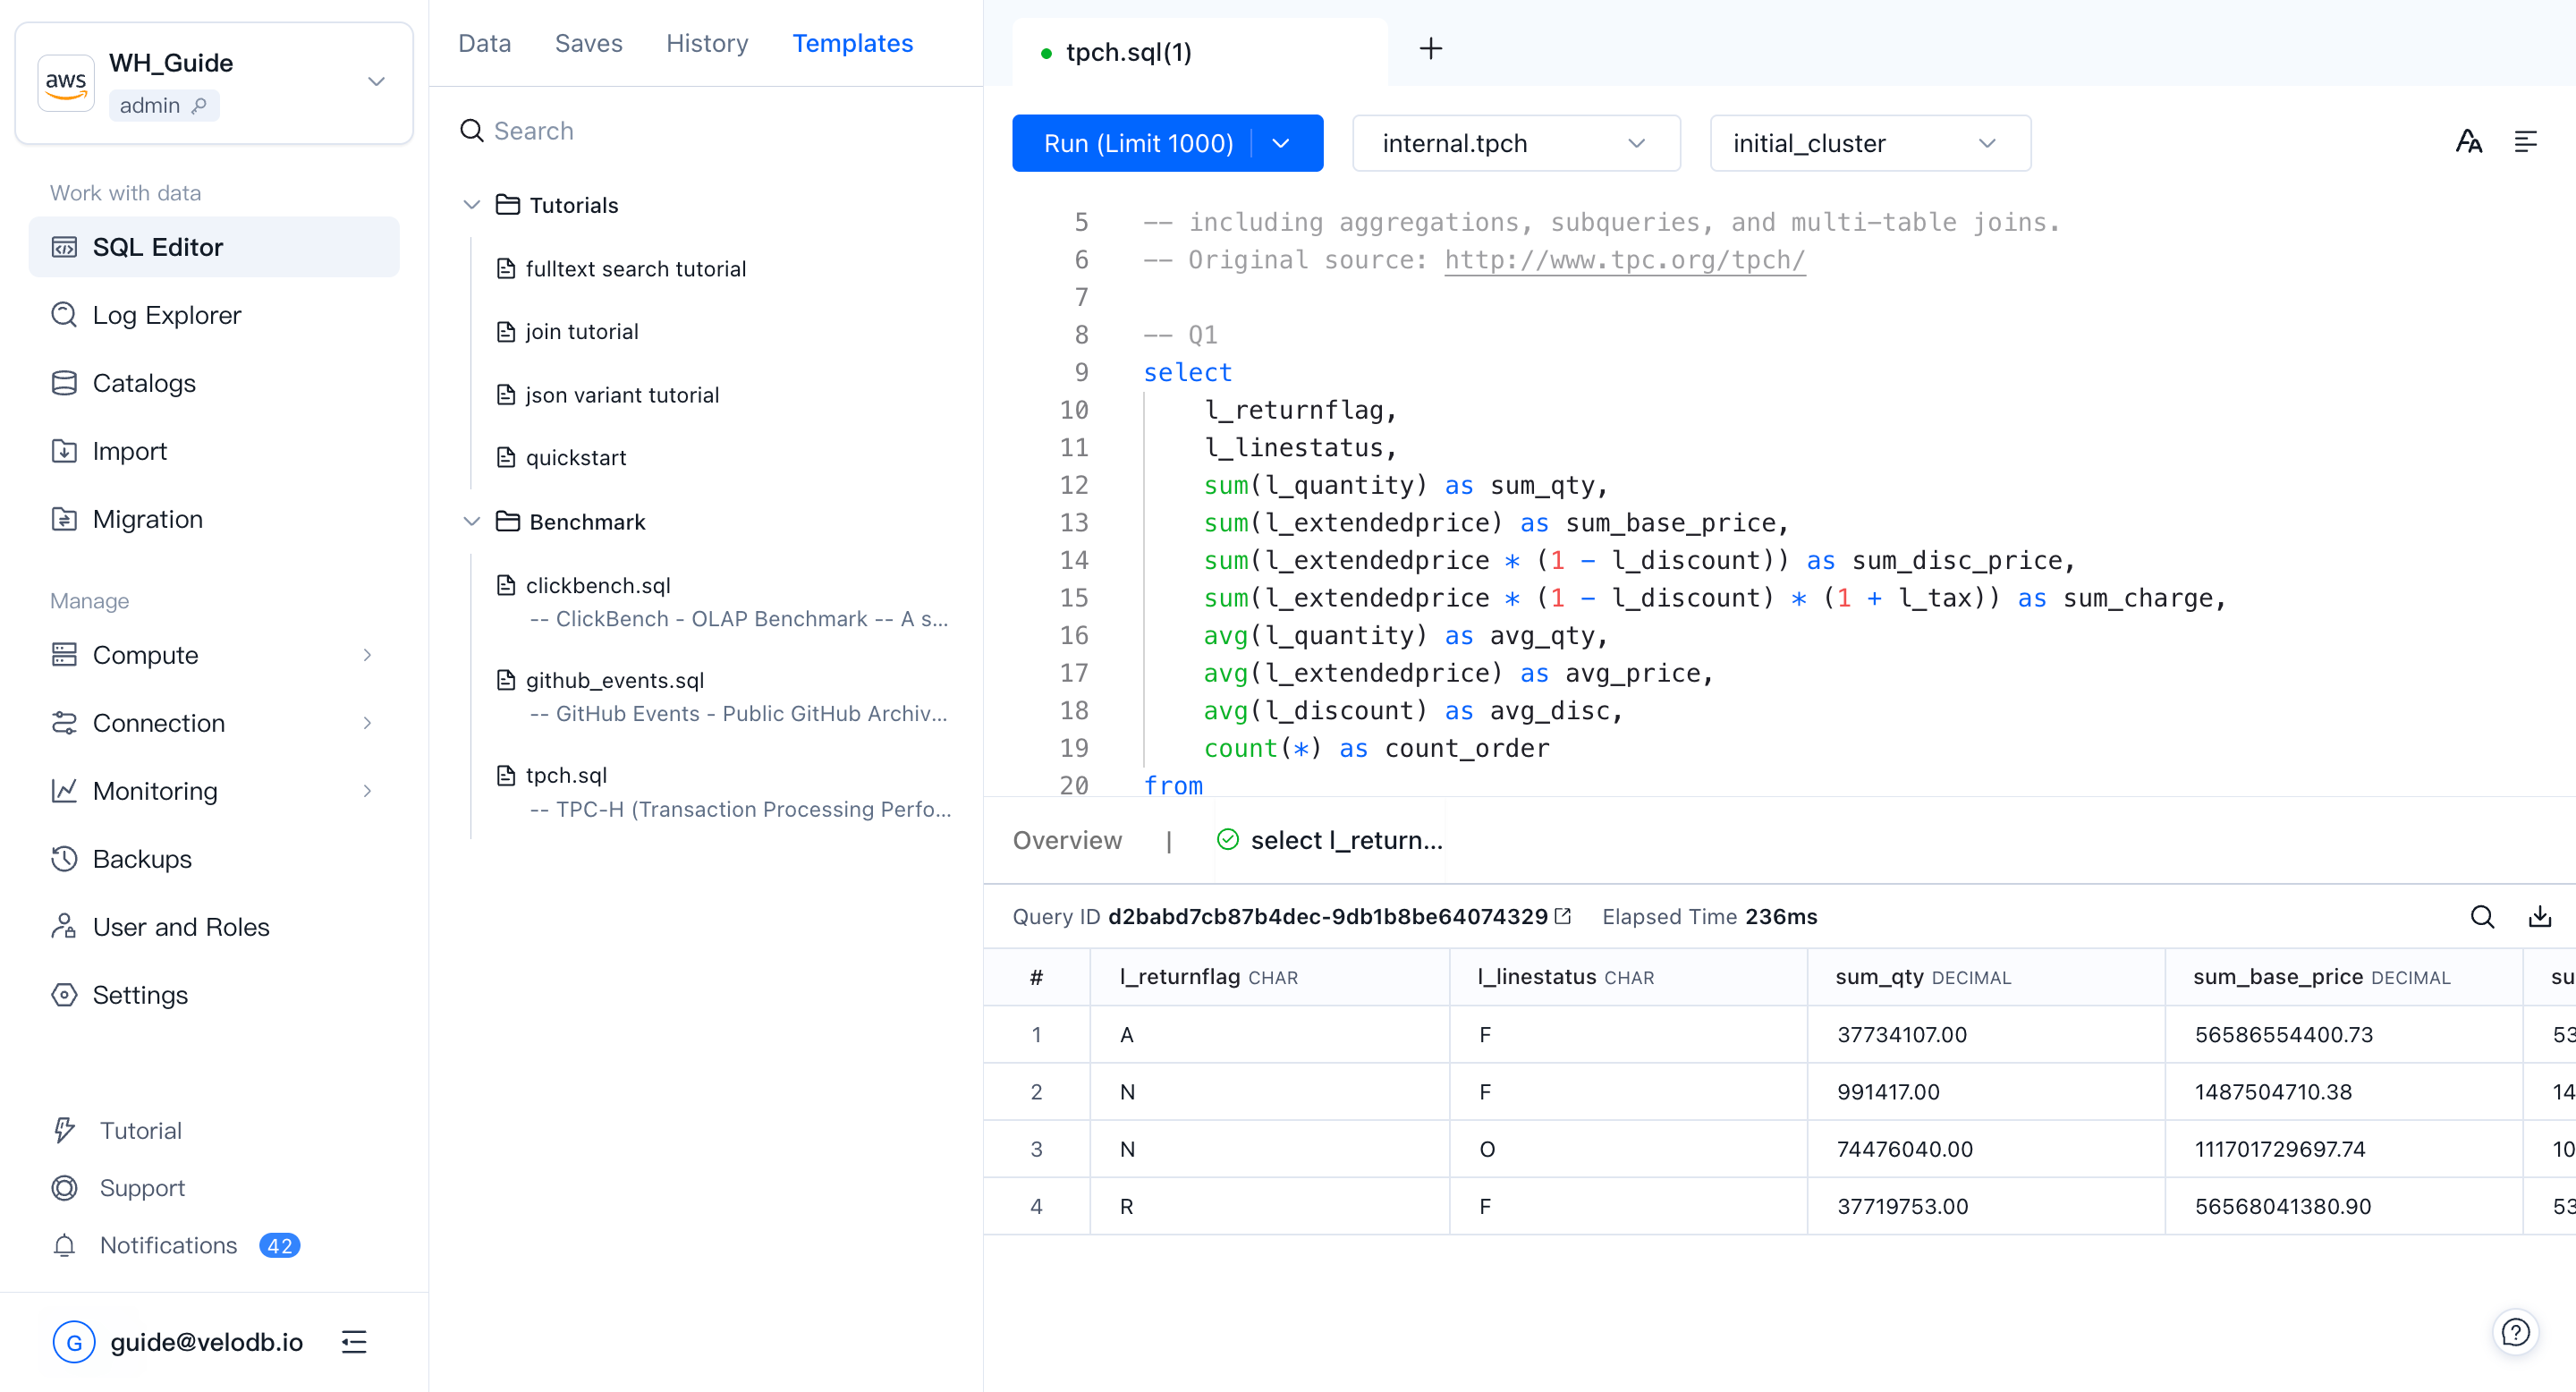The width and height of the screenshot is (2576, 1392).
Task: Download the query results
Action: pos(2539,916)
